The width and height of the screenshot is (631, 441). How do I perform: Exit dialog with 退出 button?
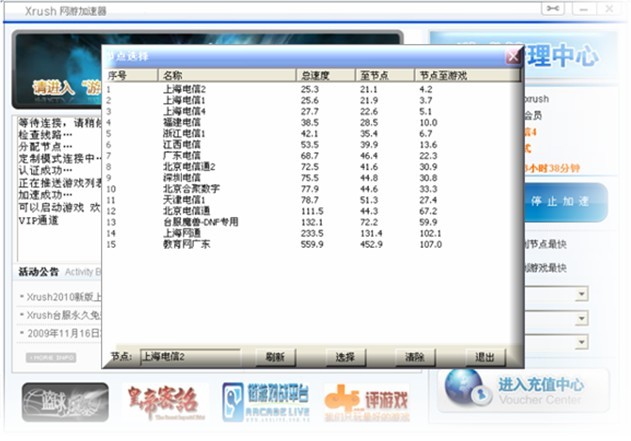pyautogui.click(x=485, y=357)
